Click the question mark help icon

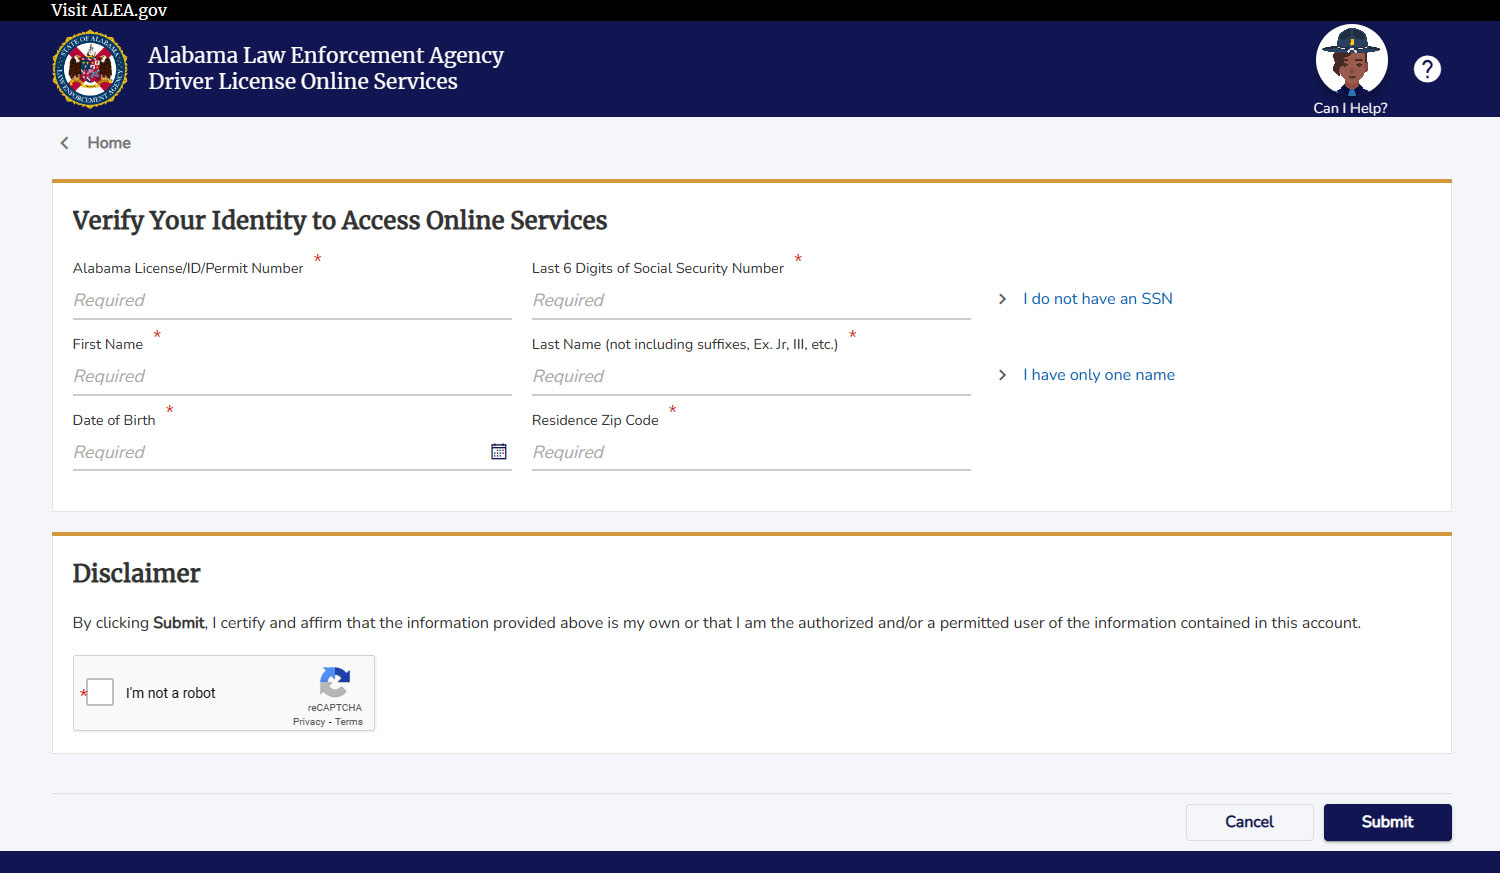1427,69
